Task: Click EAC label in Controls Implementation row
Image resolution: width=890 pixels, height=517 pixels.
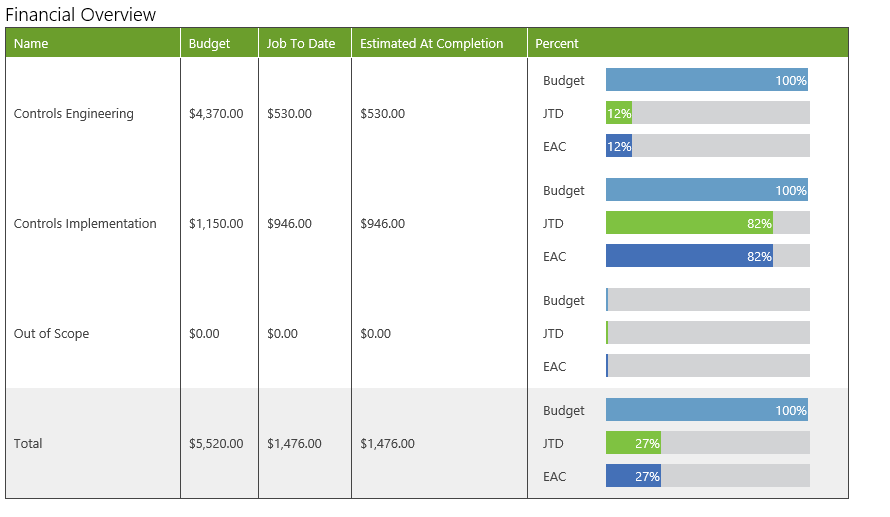Action: [x=555, y=257]
